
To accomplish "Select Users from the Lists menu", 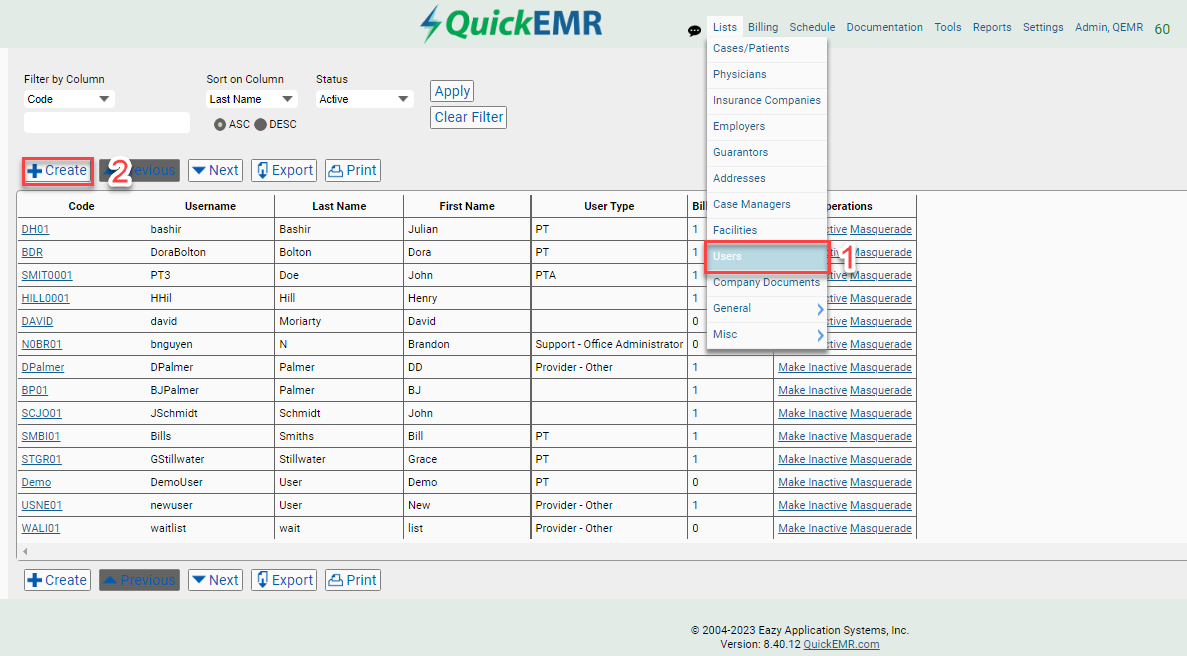I will [x=766, y=256].
